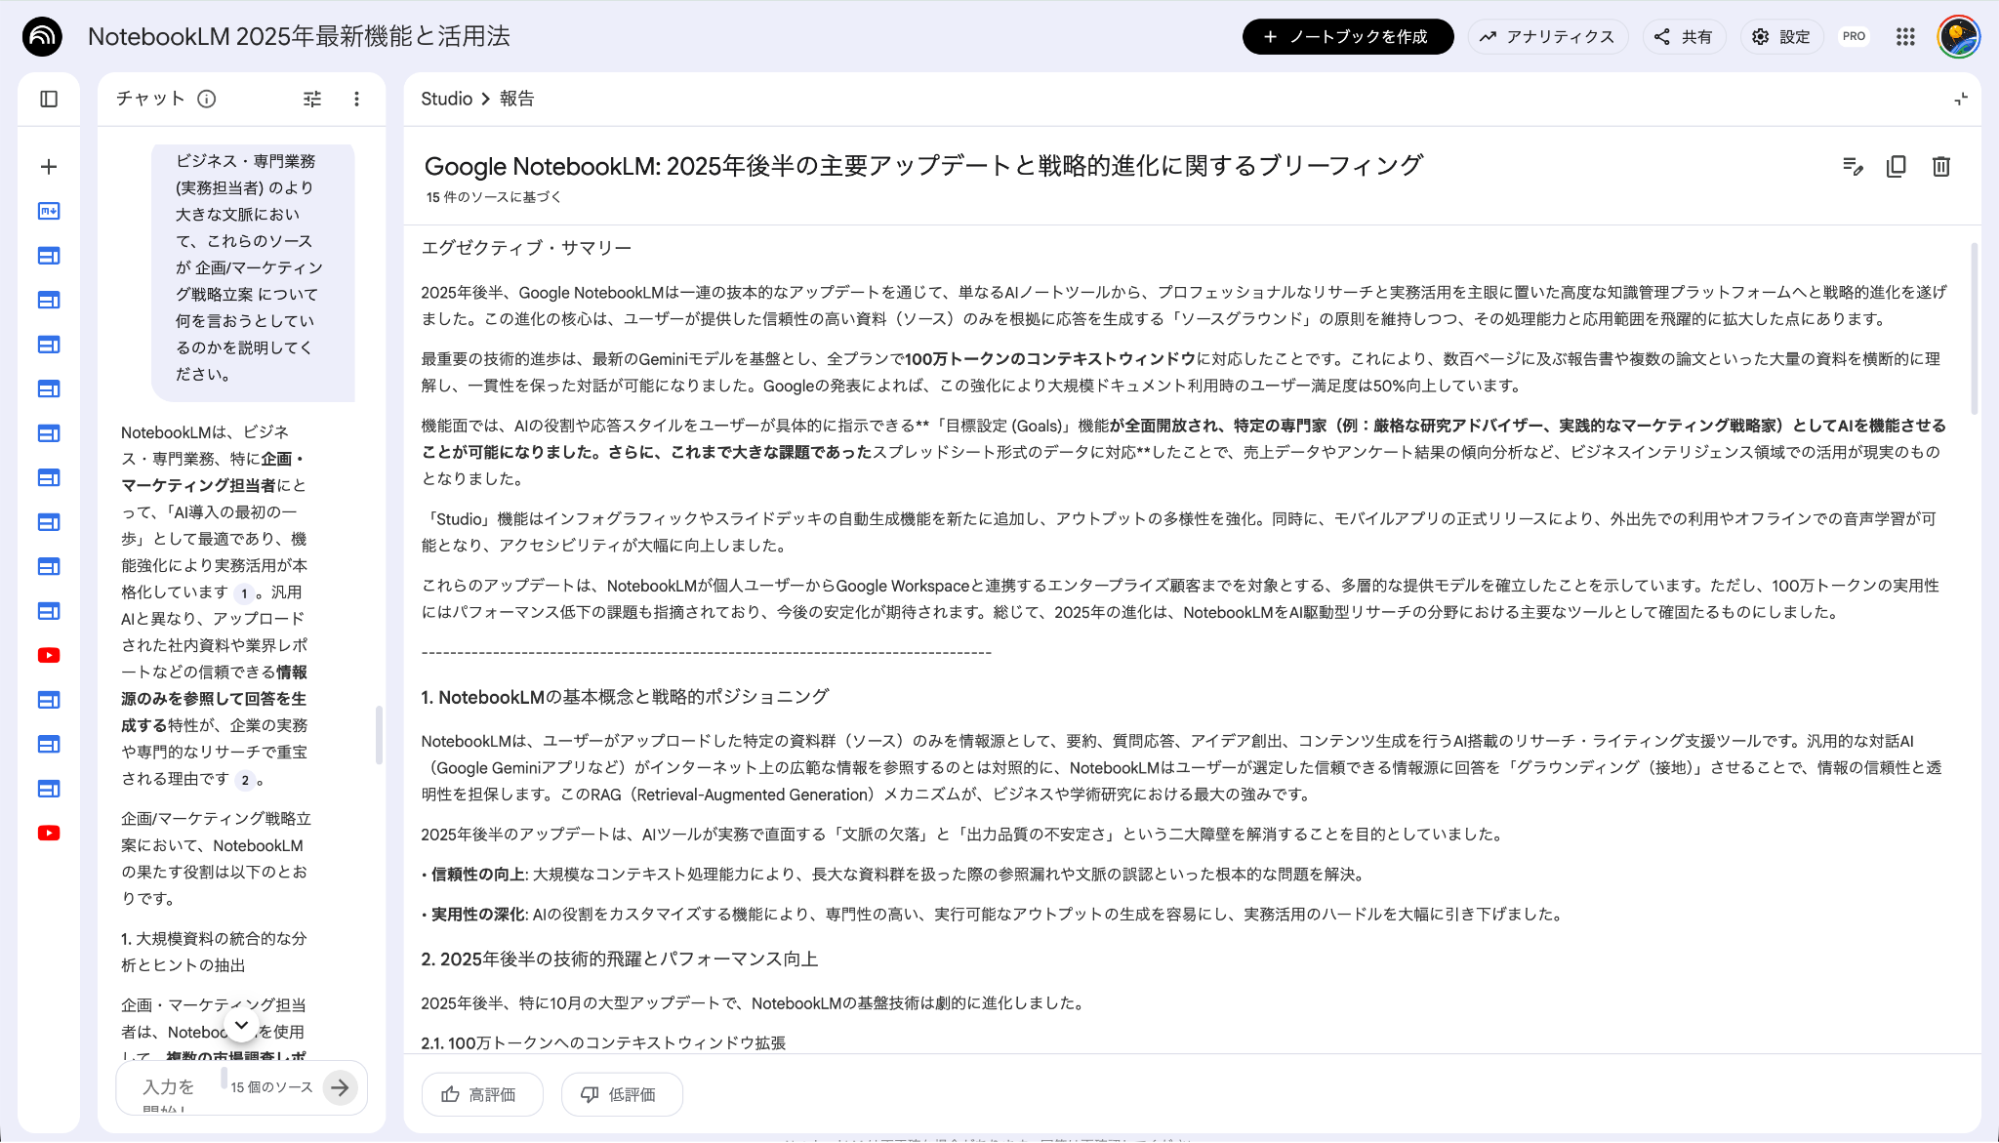Switch to Studio via the breadcrumb
The image size is (1999, 1143).
tap(446, 98)
